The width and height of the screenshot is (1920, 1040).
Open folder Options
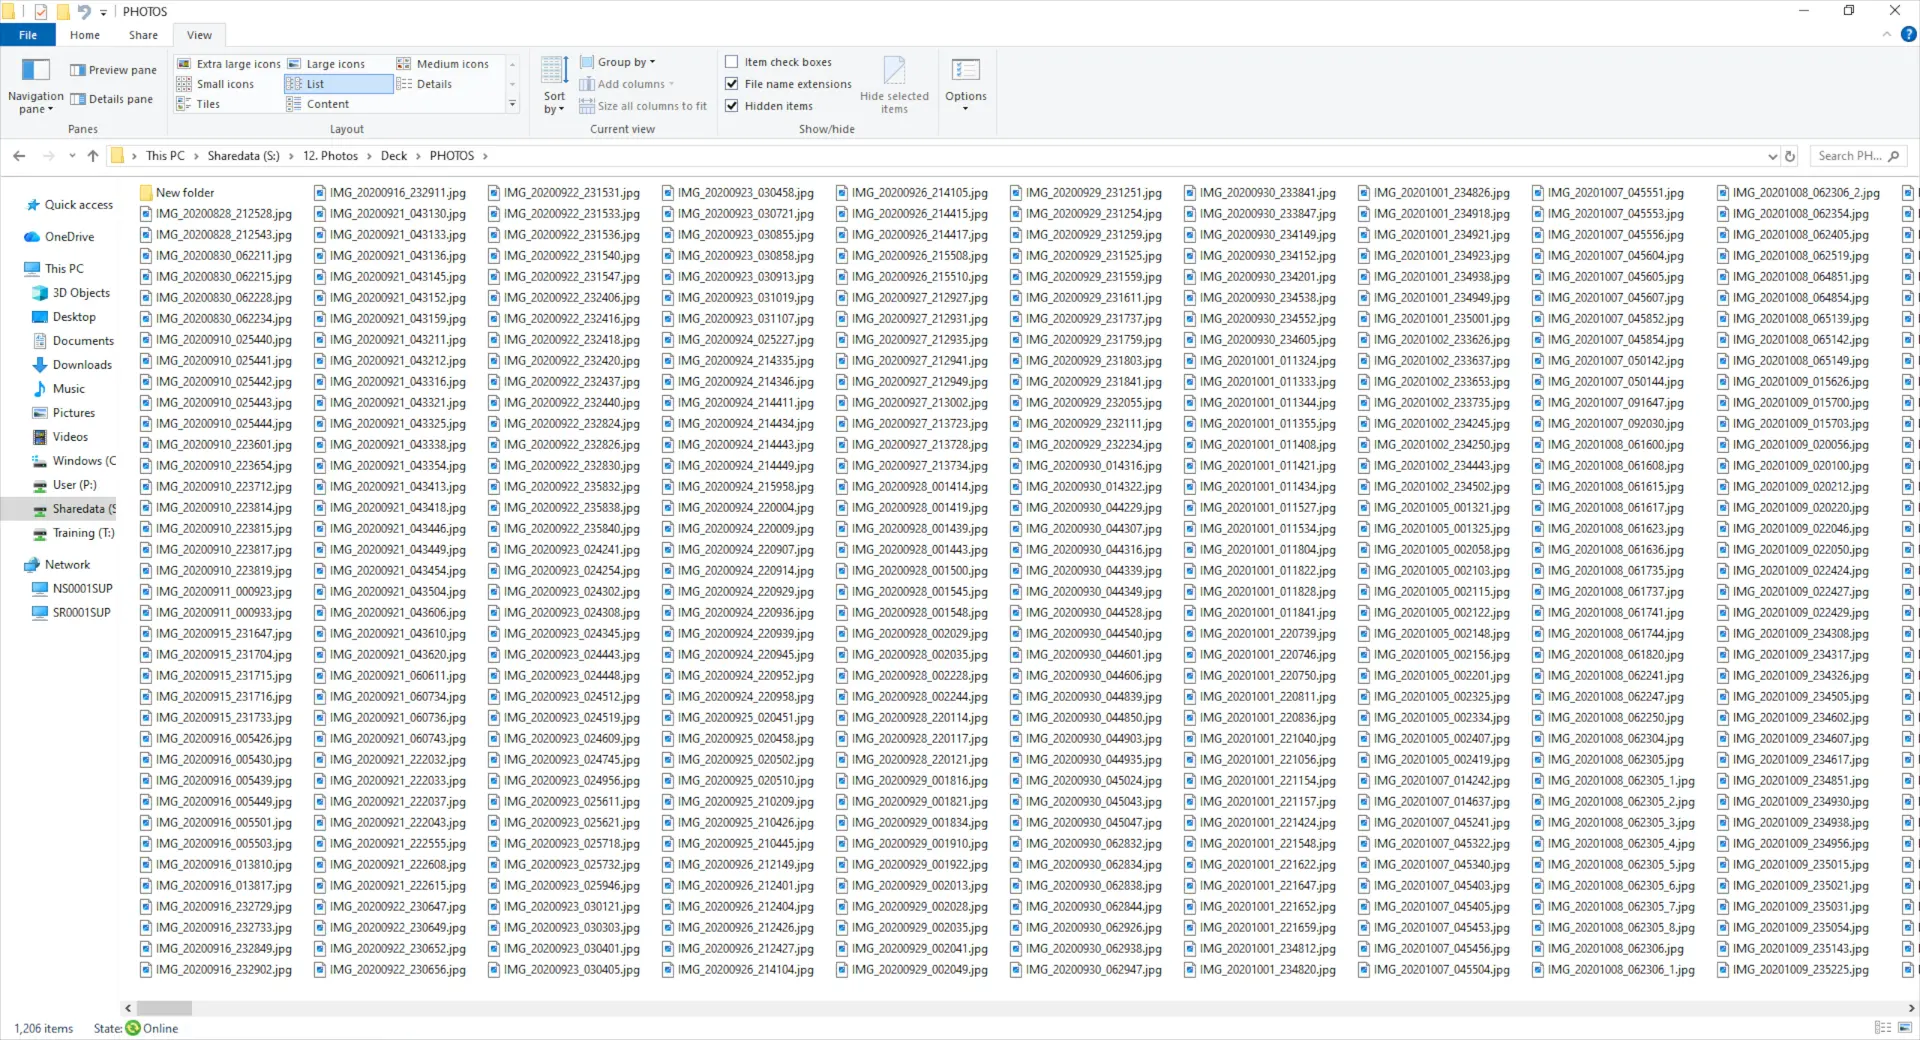pos(966,86)
